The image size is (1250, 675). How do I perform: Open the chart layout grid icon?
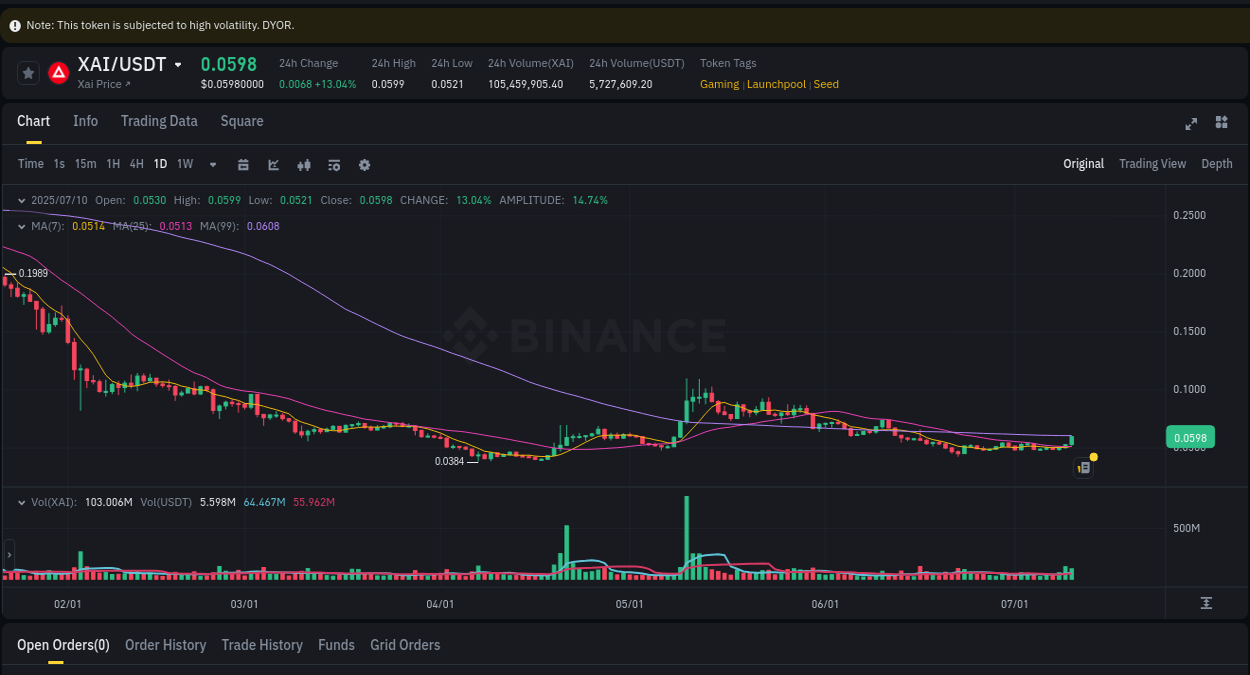click(1221, 122)
